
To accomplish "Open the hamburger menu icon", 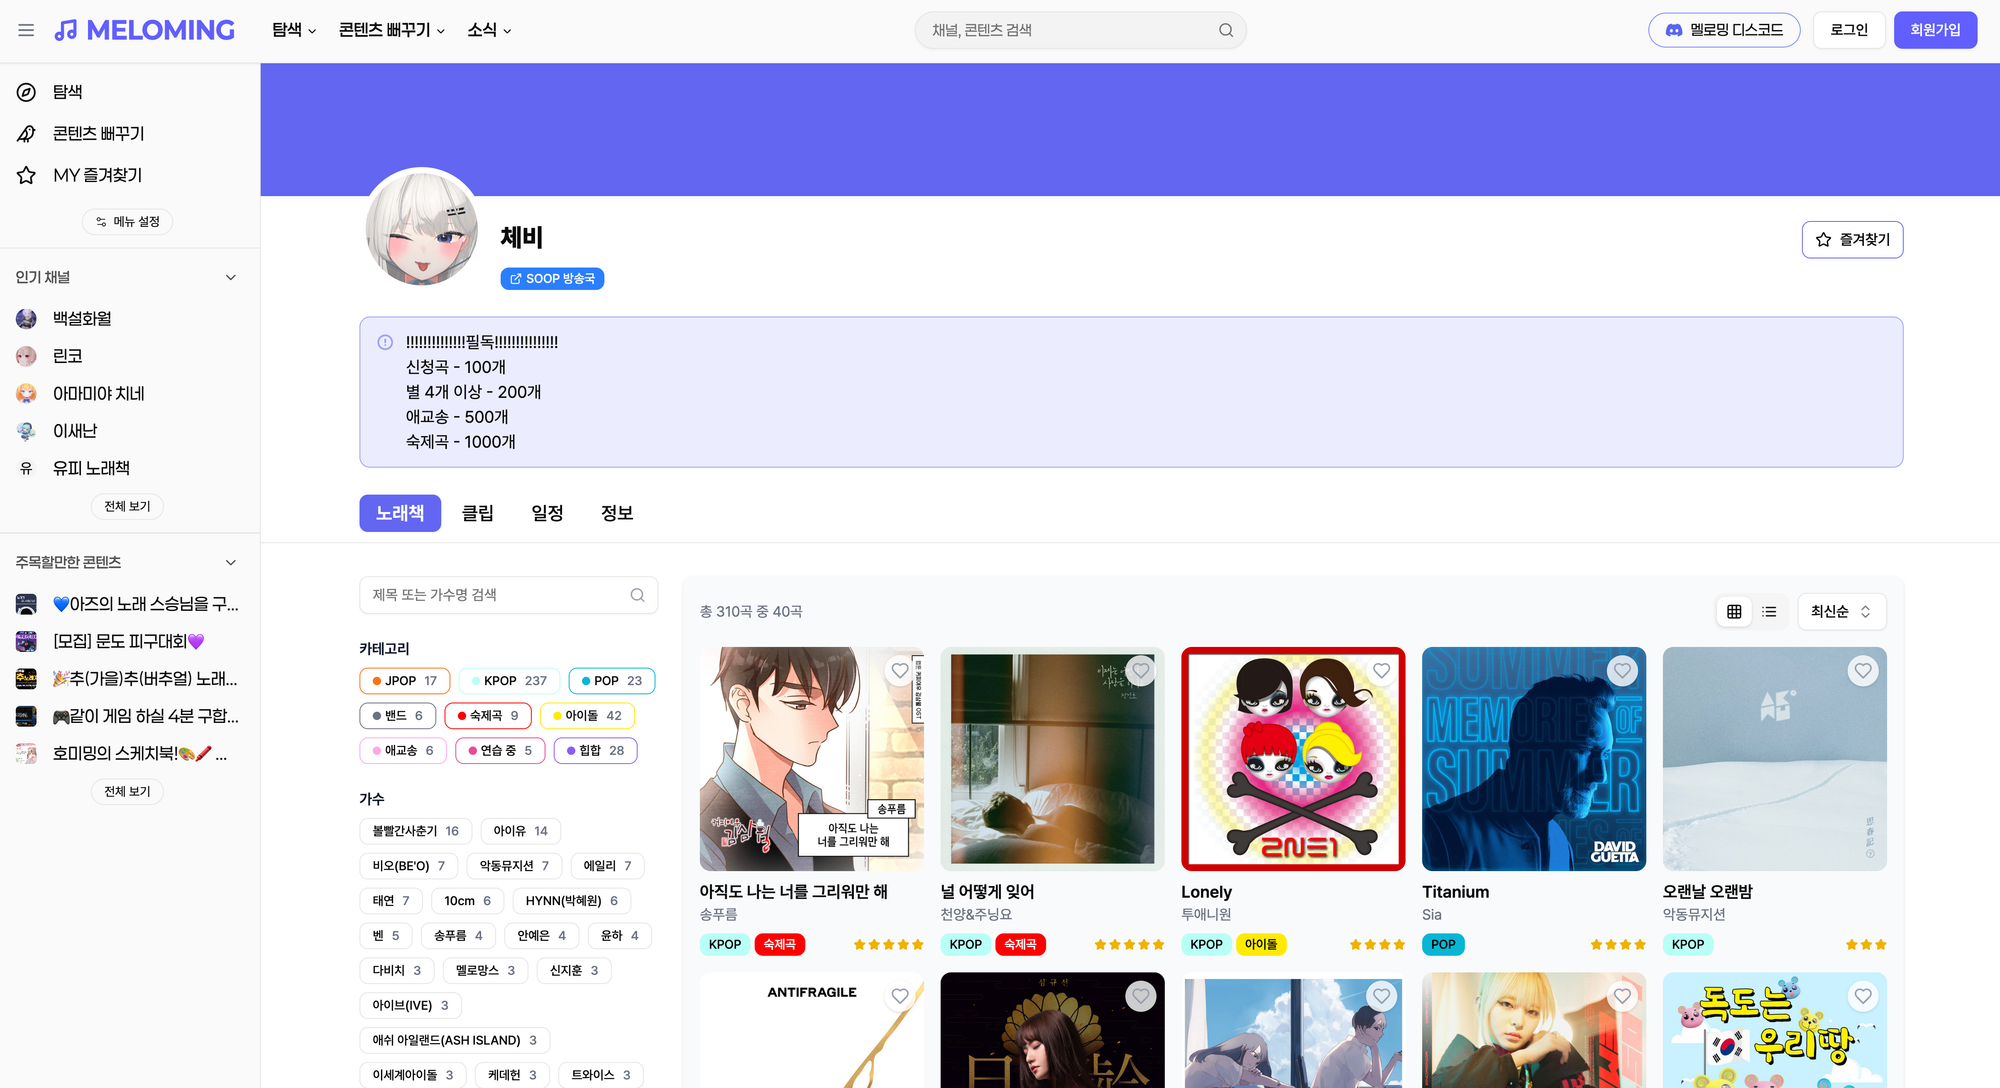I will click(x=26, y=30).
